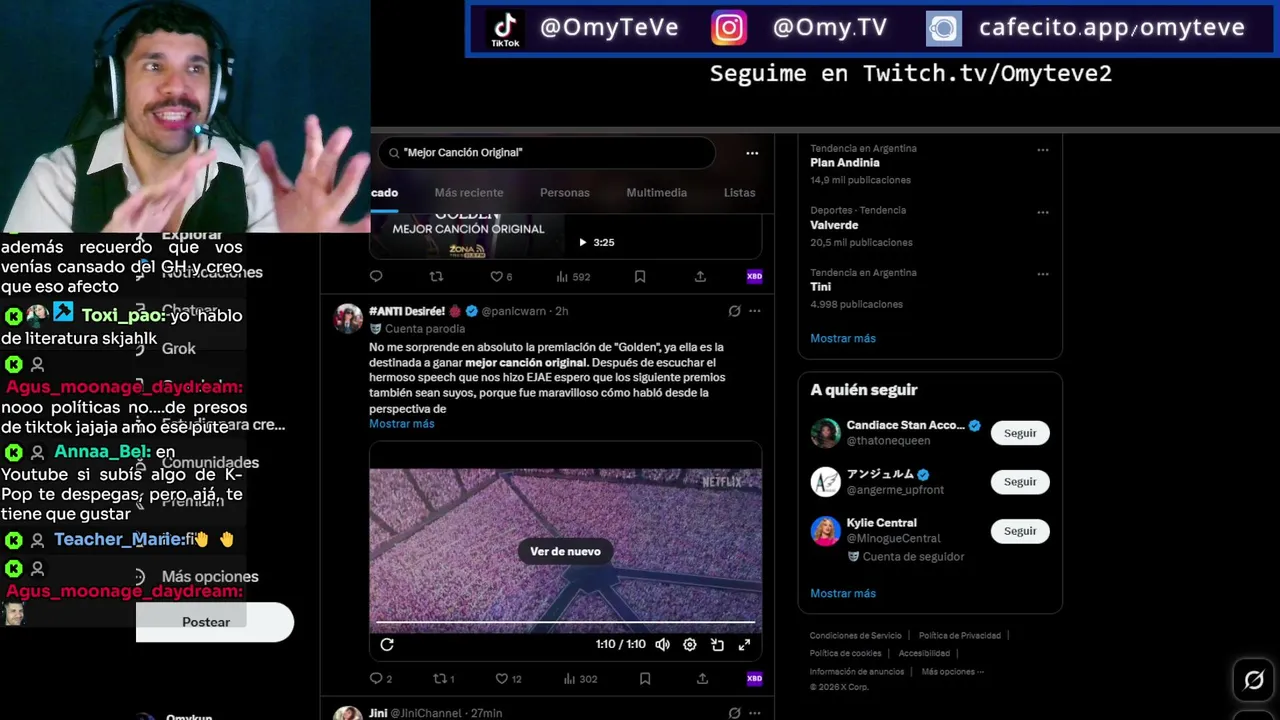The height and width of the screenshot is (720, 1280).
Task: Show more follow suggestions via Mostrar más
Action: pyautogui.click(x=843, y=593)
